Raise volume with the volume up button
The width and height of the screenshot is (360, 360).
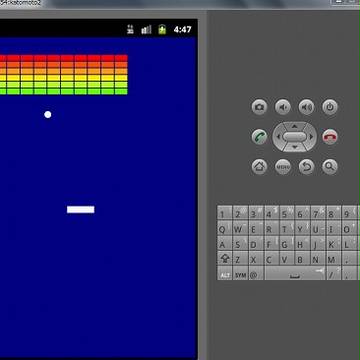(x=306, y=107)
